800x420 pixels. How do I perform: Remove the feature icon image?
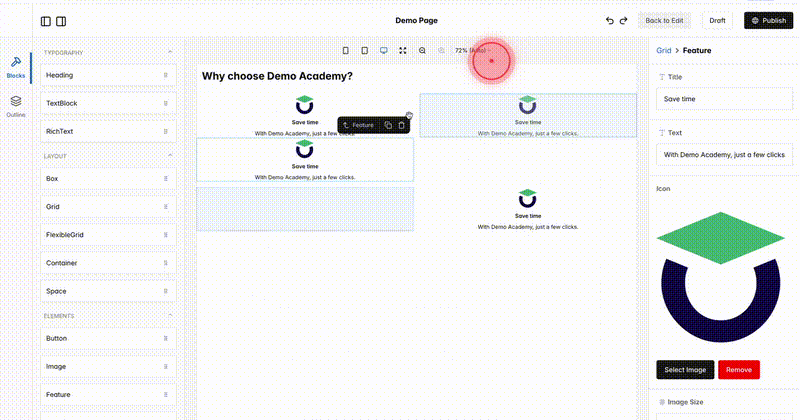pos(739,369)
